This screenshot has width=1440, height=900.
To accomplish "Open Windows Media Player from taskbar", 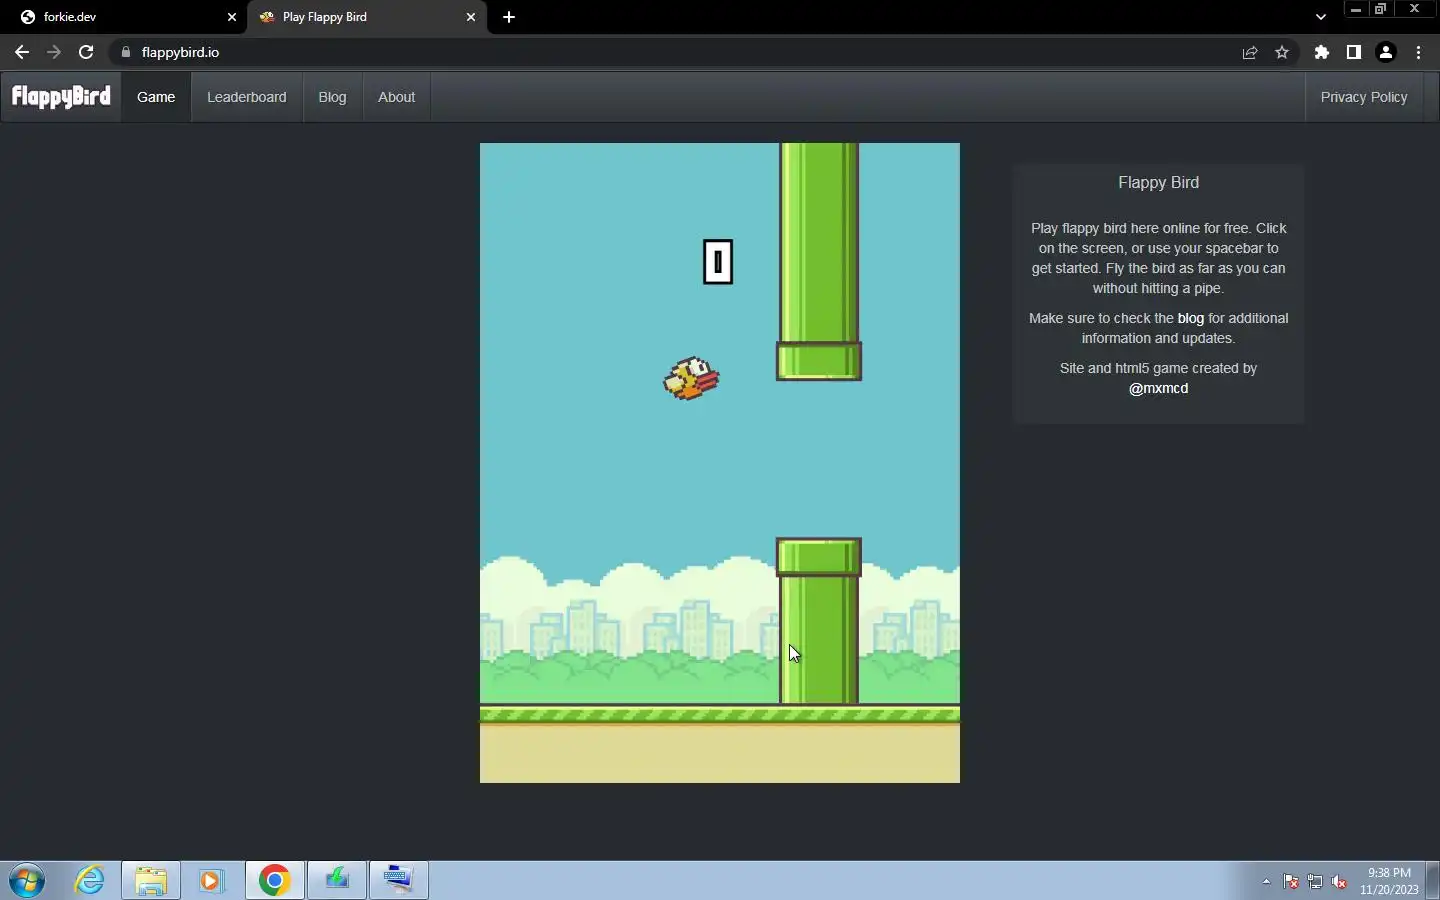I will (x=211, y=880).
